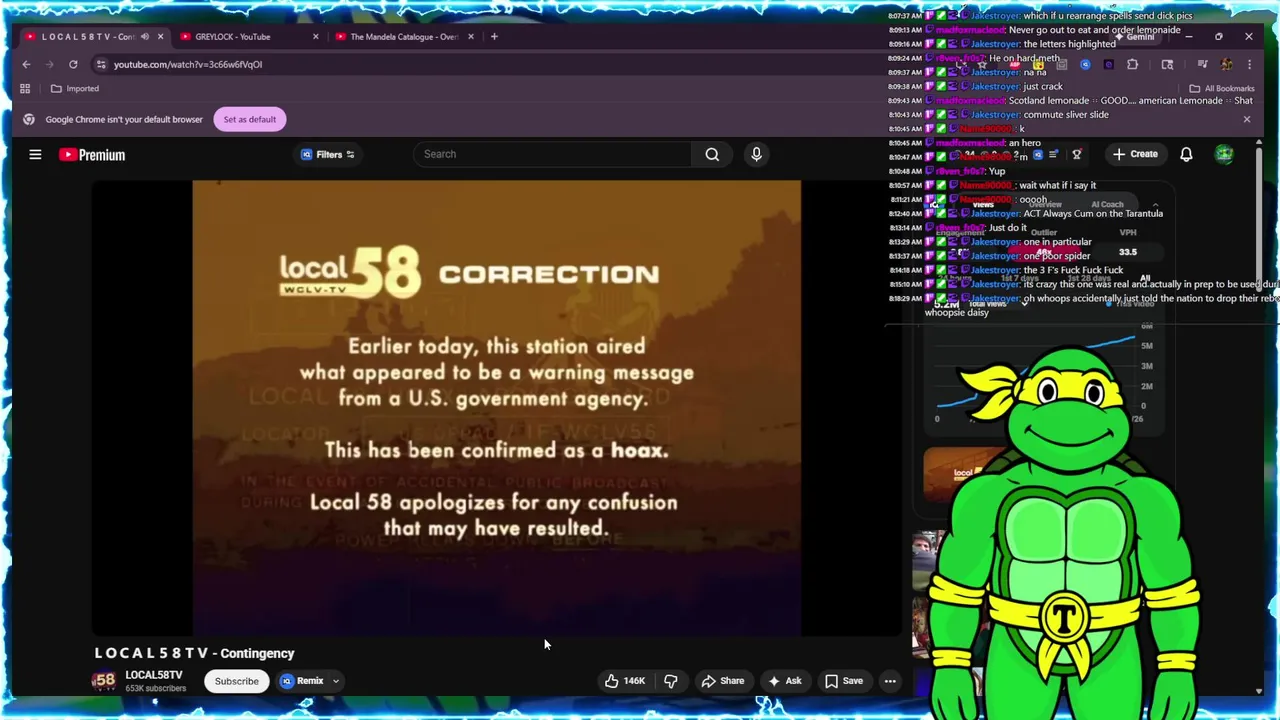Open the LOCAL58TV channel name link
Viewport: 1280px width, 720px height.
coord(154,675)
